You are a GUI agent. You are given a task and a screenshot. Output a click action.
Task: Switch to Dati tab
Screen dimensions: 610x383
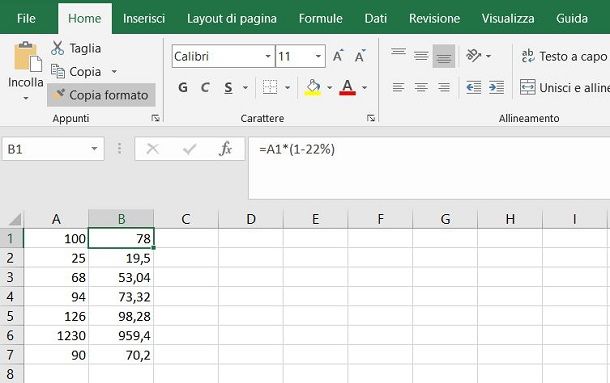point(376,18)
